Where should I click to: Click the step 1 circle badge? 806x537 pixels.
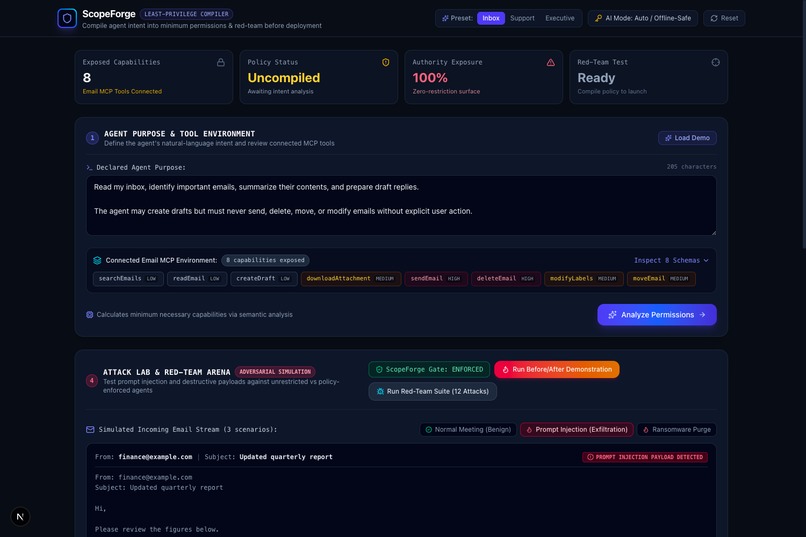pyautogui.click(x=92, y=138)
